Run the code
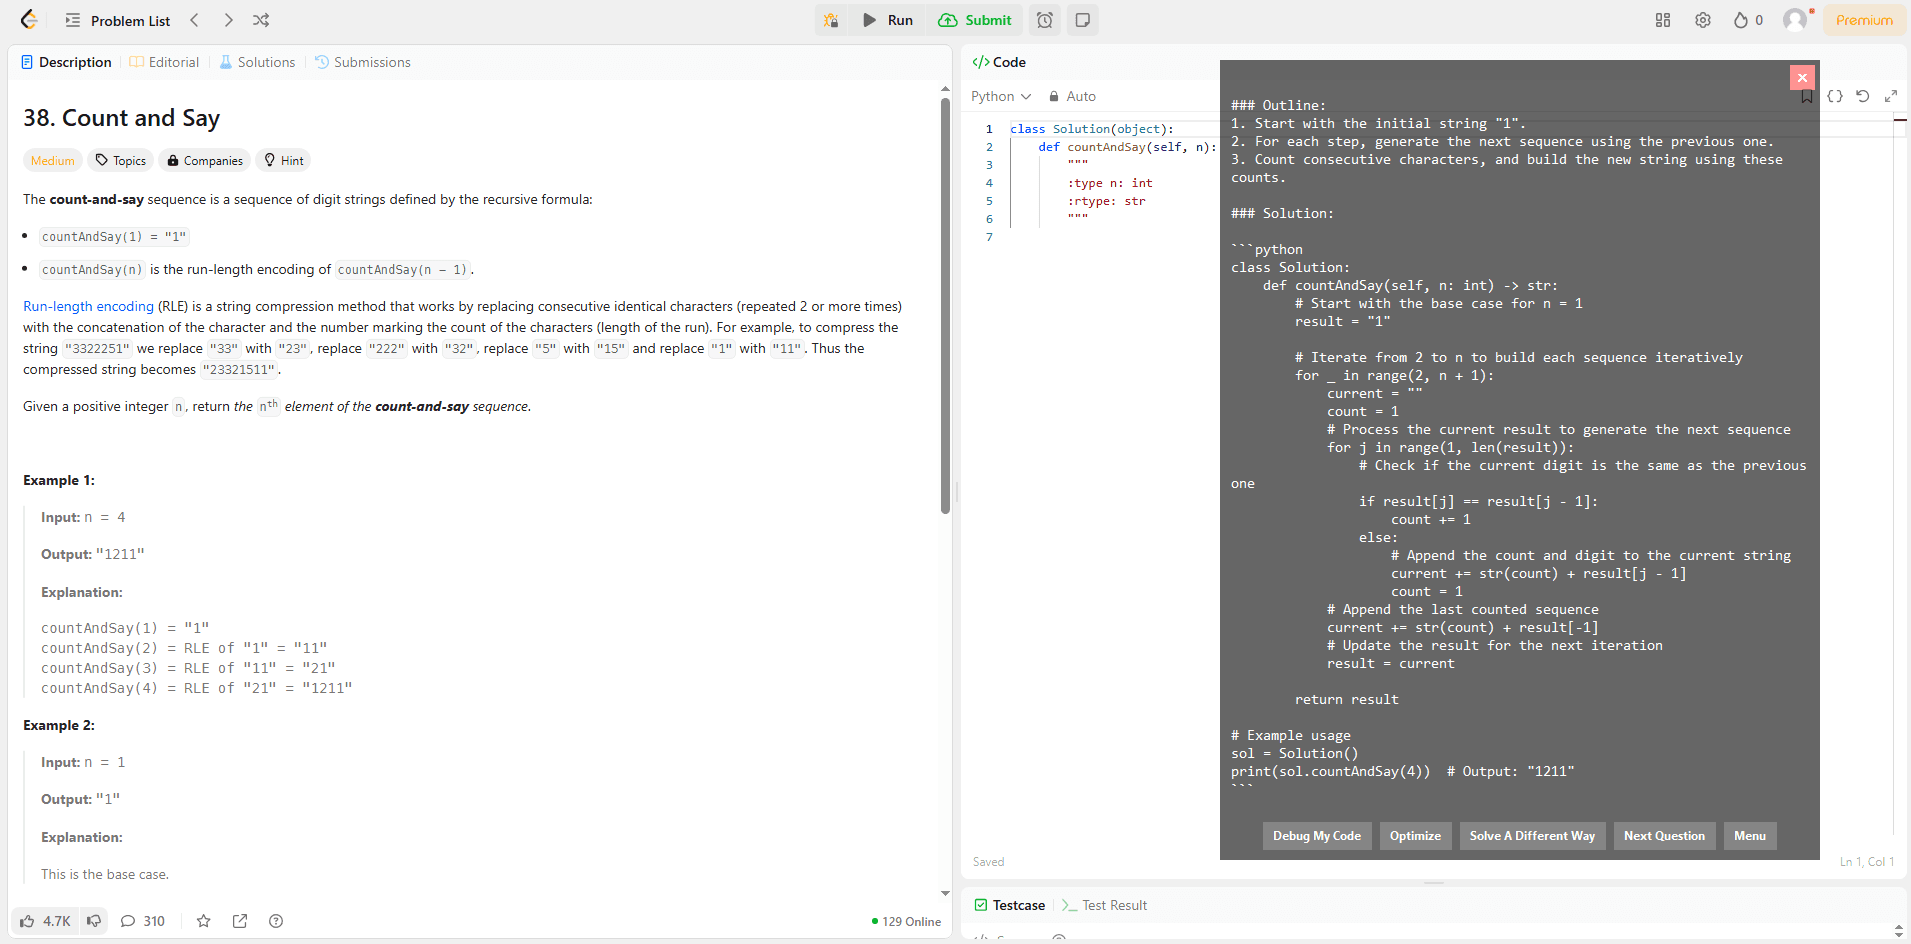The height and width of the screenshot is (944, 1911). point(888,20)
